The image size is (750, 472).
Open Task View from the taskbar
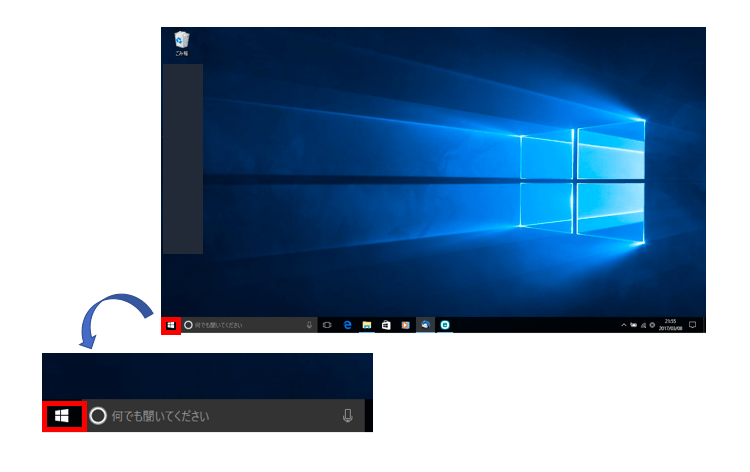(327, 325)
